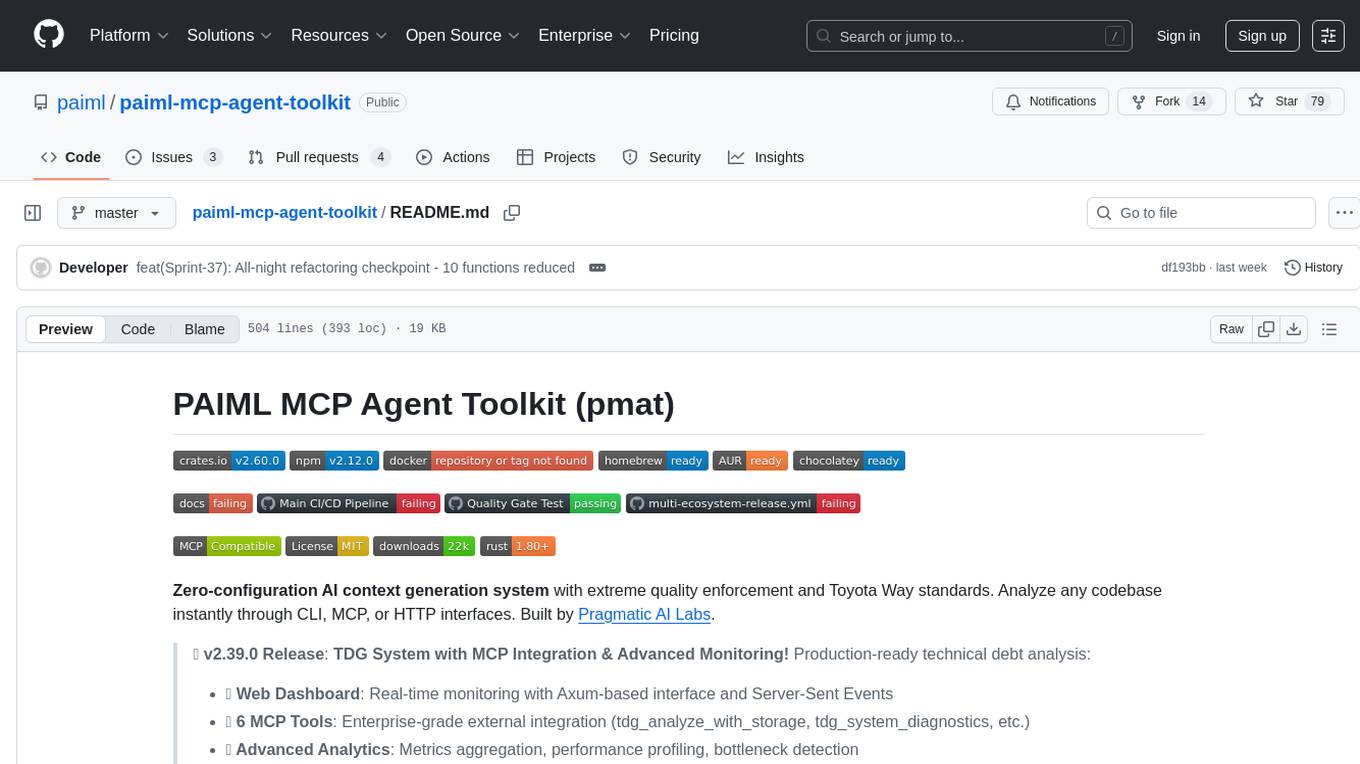Expand the Platform menu
Image resolution: width=1360 pixels, height=764 pixels.
(129, 35)
